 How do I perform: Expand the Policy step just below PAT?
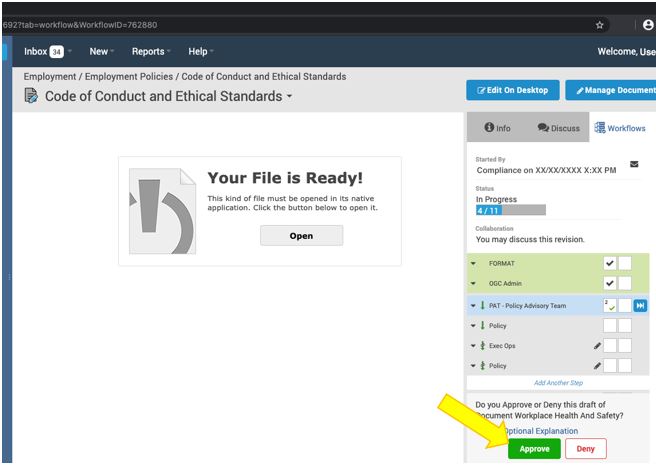(x=473, y=326)
